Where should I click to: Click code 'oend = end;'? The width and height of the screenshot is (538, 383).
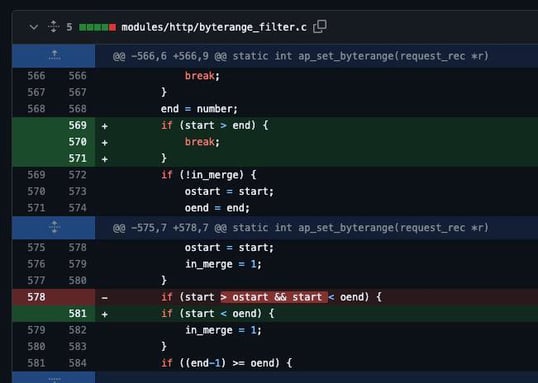(217, 208)
